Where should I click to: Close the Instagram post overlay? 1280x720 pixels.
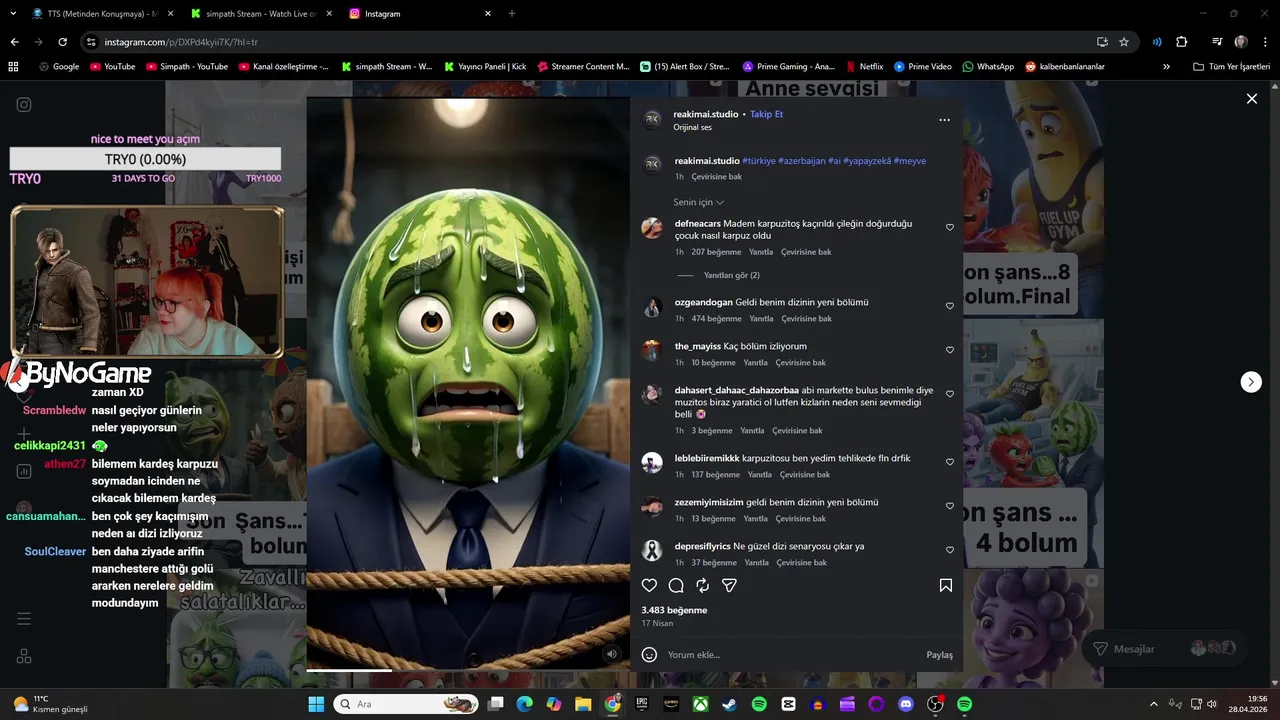coord(1251,98)
